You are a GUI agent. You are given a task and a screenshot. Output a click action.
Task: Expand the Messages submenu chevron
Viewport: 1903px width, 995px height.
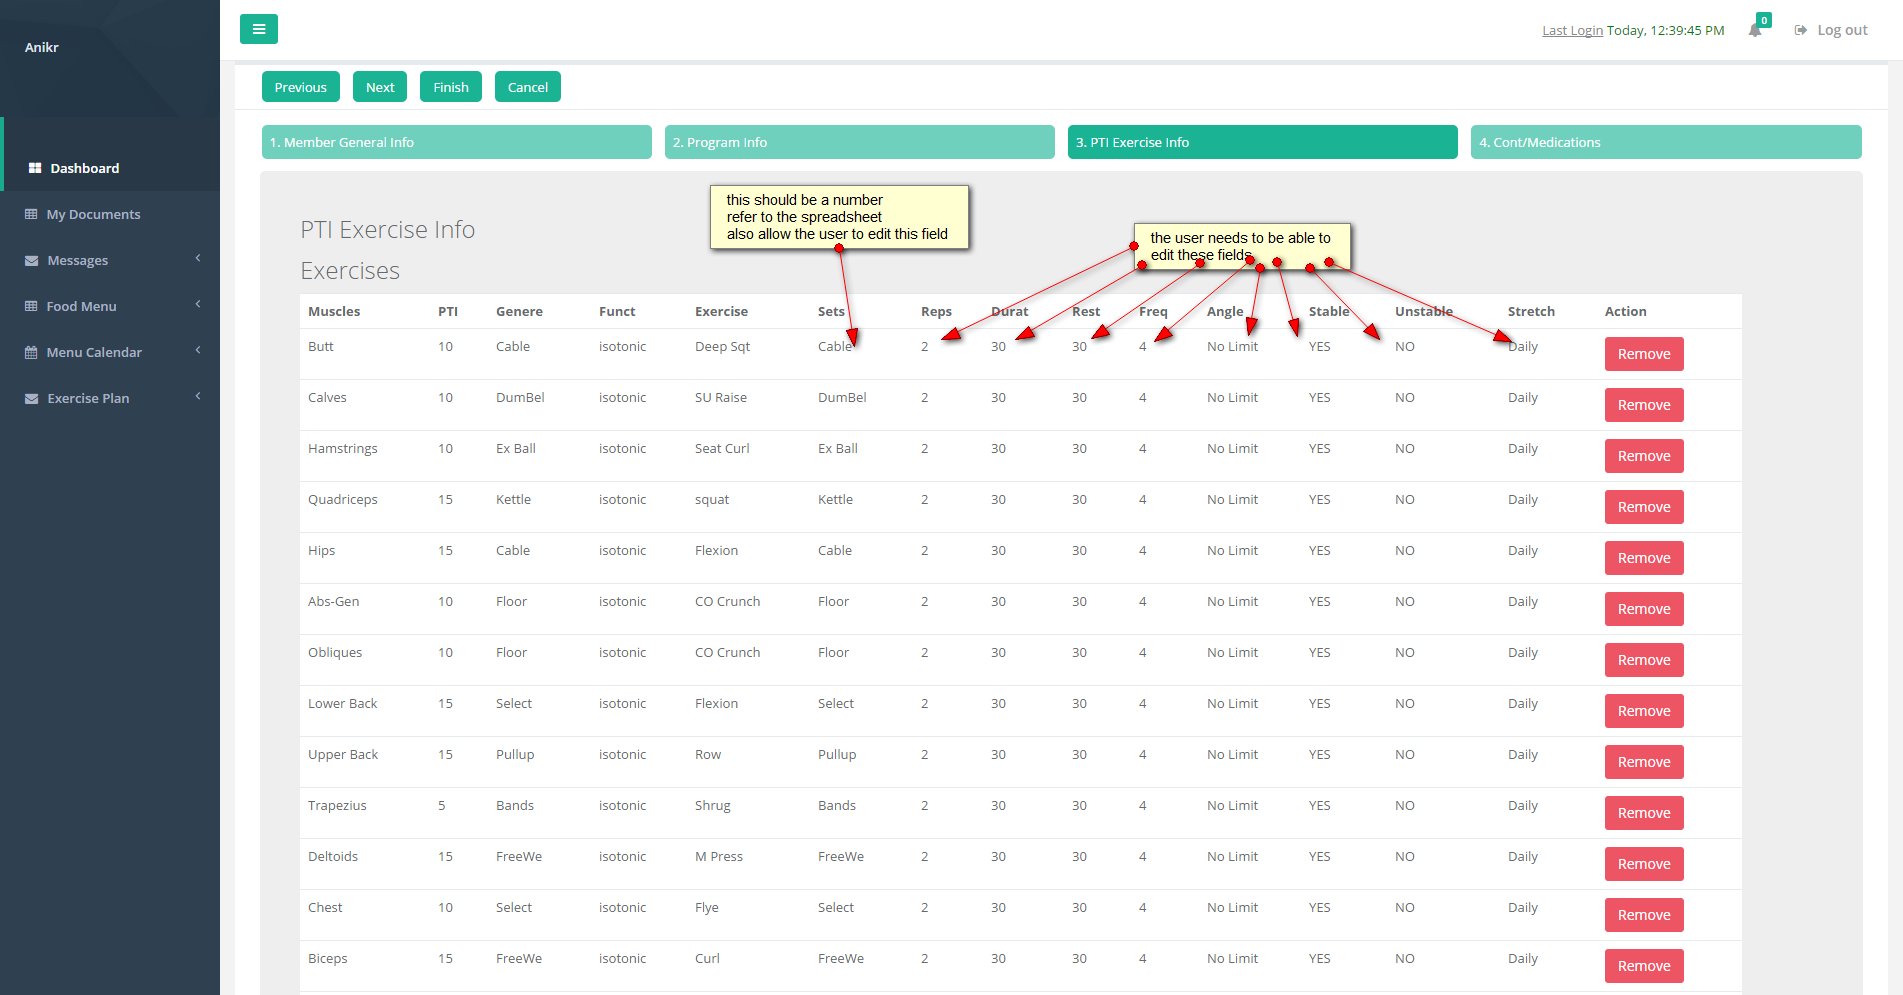(x=198, y=259)
